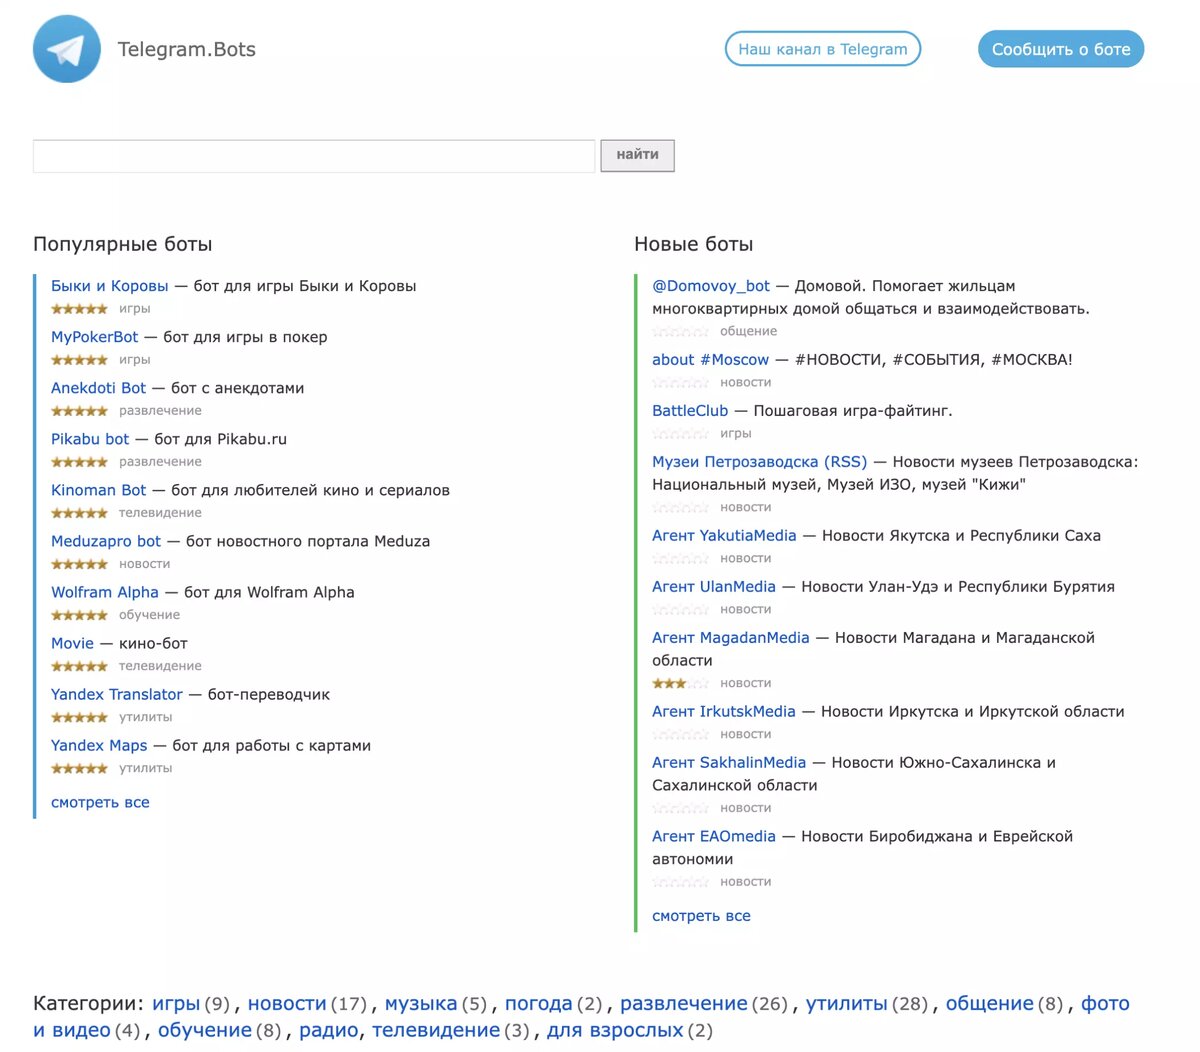Click 'смотреть все' under Популярные боты
The height and width of the screenshot is (1052, 1200).
click(100, 802)
